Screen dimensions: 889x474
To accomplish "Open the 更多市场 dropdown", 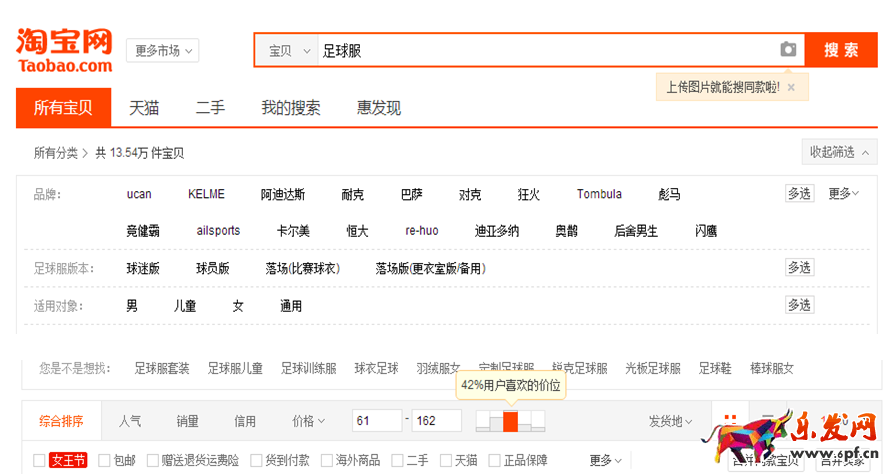I will point(162,50).
